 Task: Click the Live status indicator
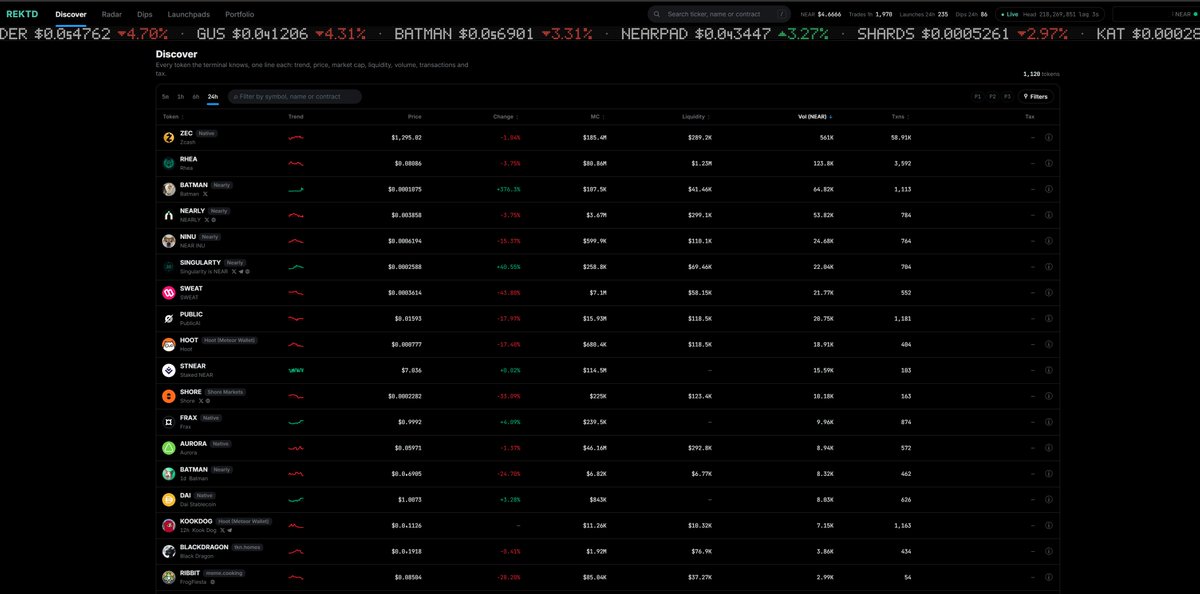click(x=1010, y=15)
